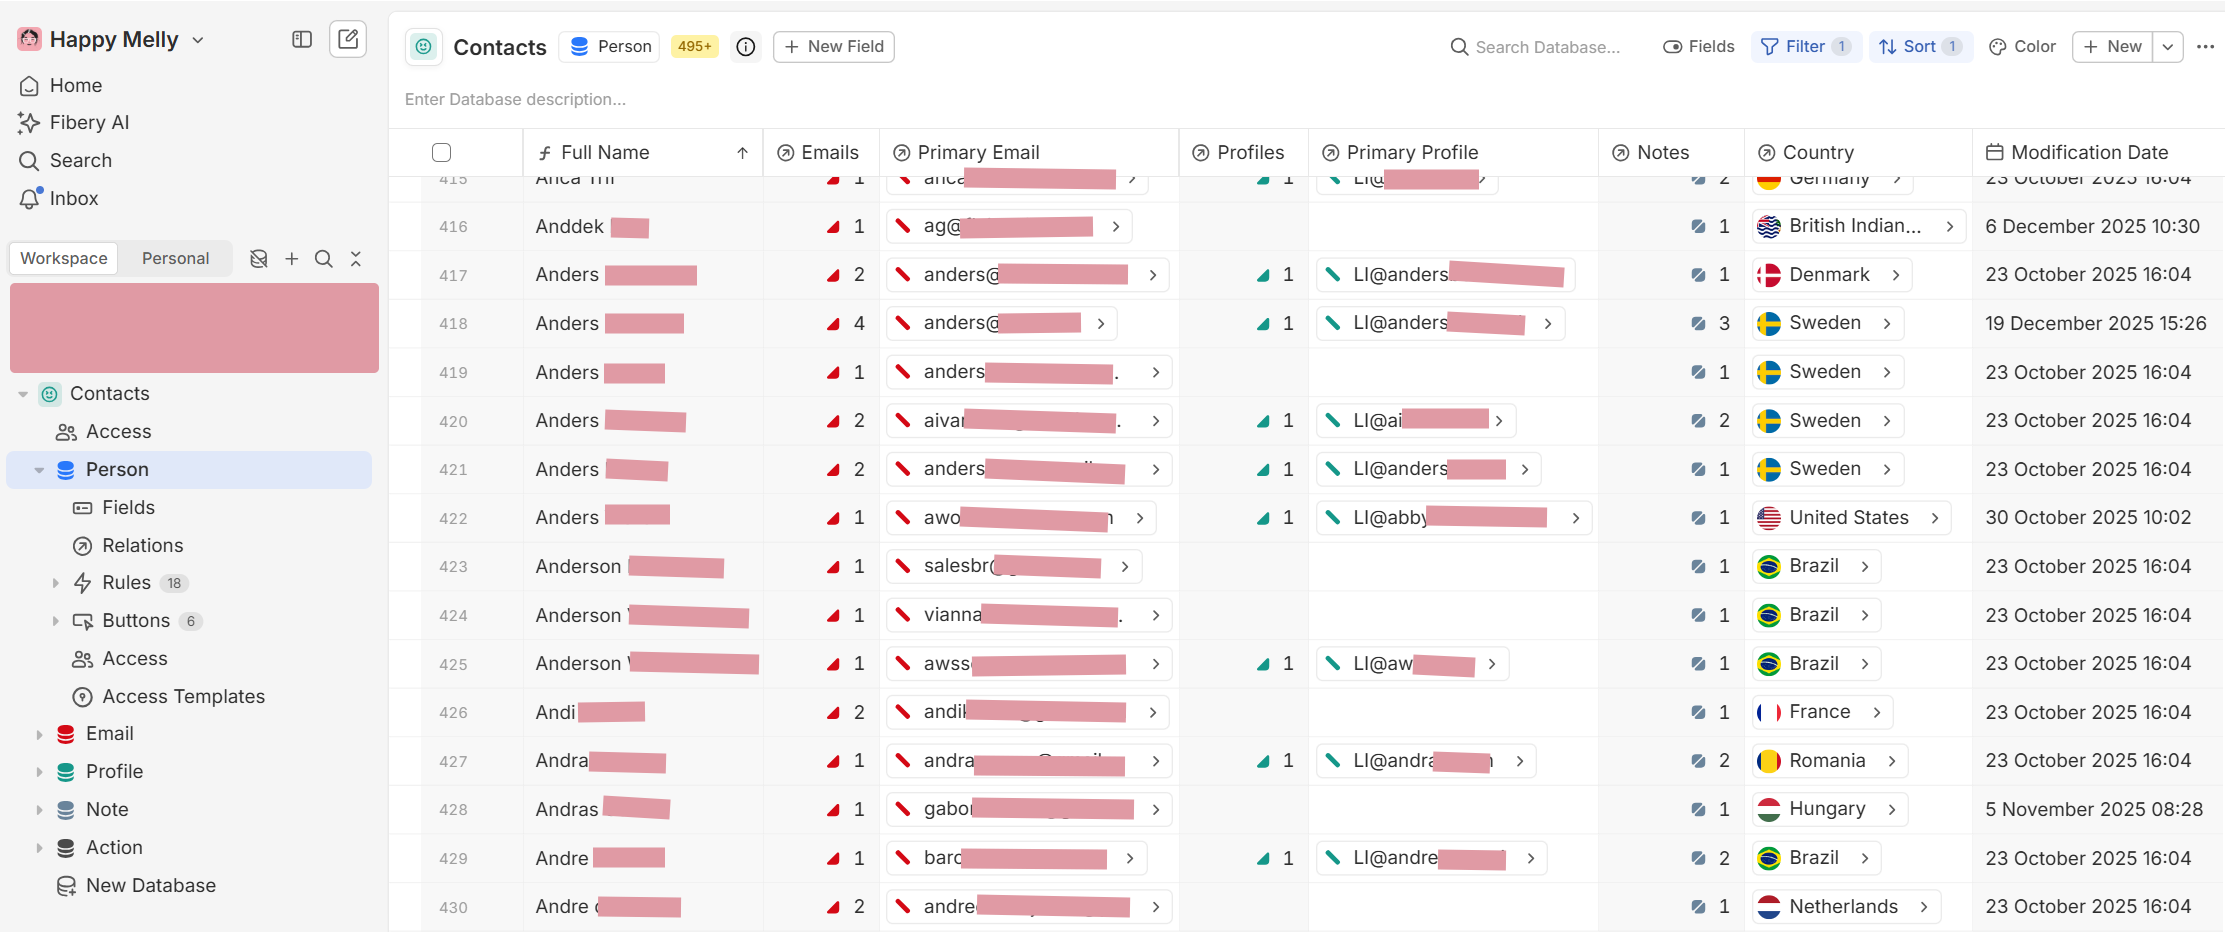Check the select-all checkbox in the table header
The height and width of the screenshot is (932, 2225).
tap(441, 152)
